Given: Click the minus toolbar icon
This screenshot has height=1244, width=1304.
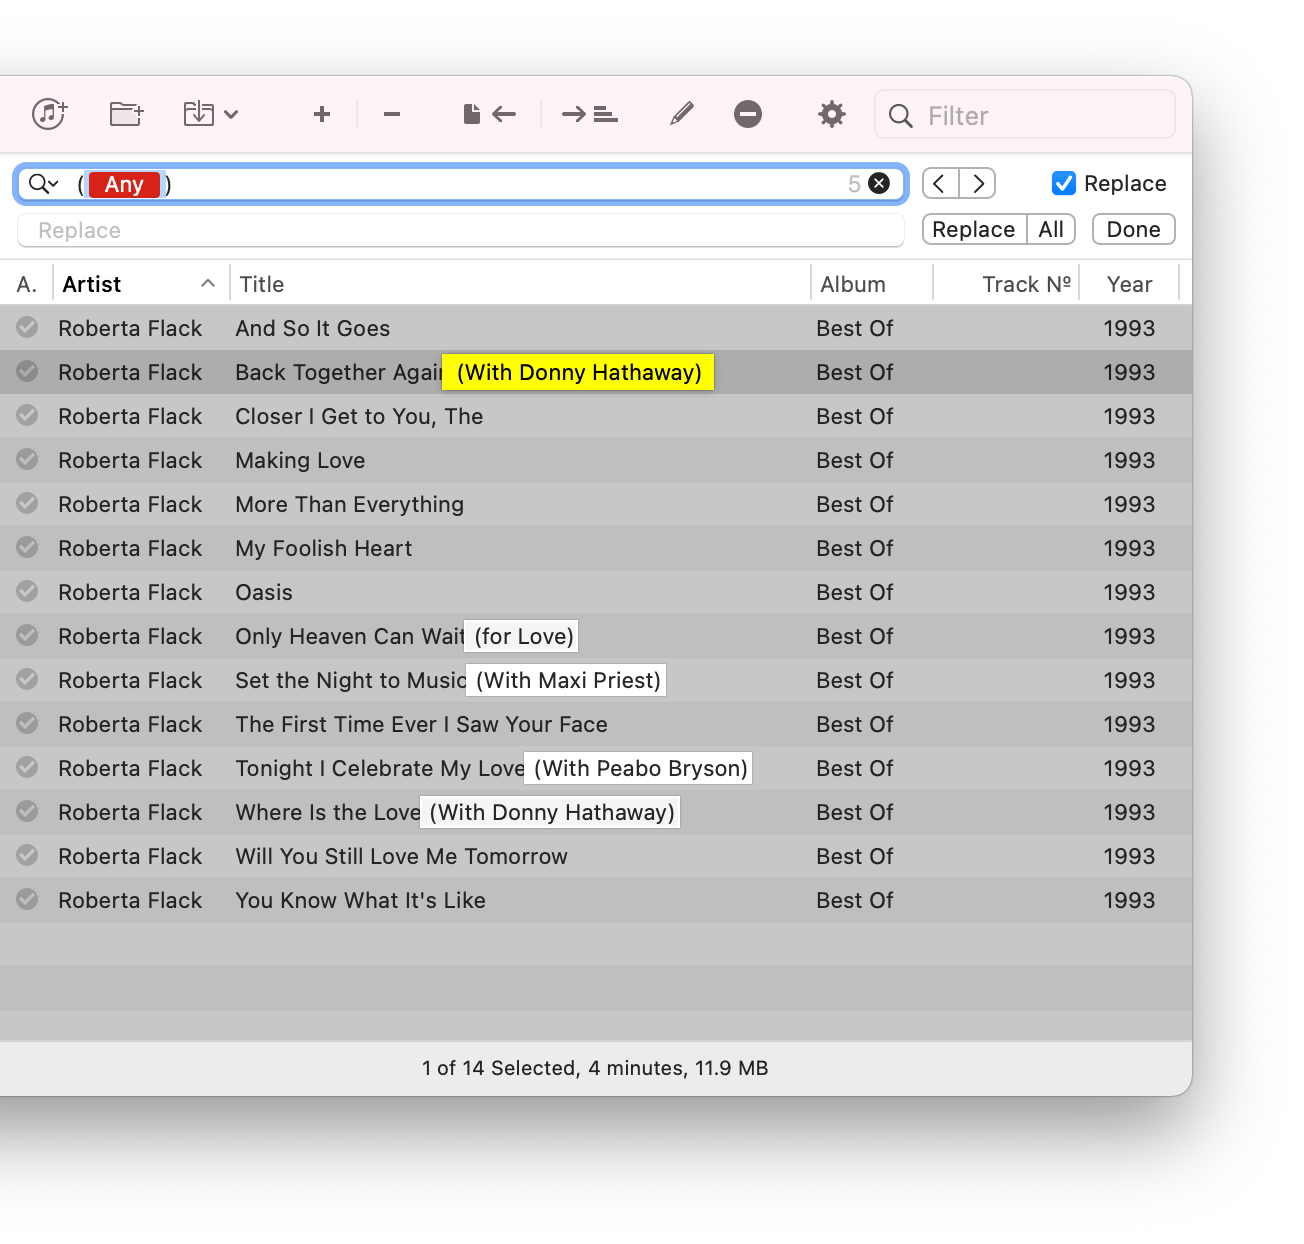Looking at the screenshot, I should click(391, 114).
